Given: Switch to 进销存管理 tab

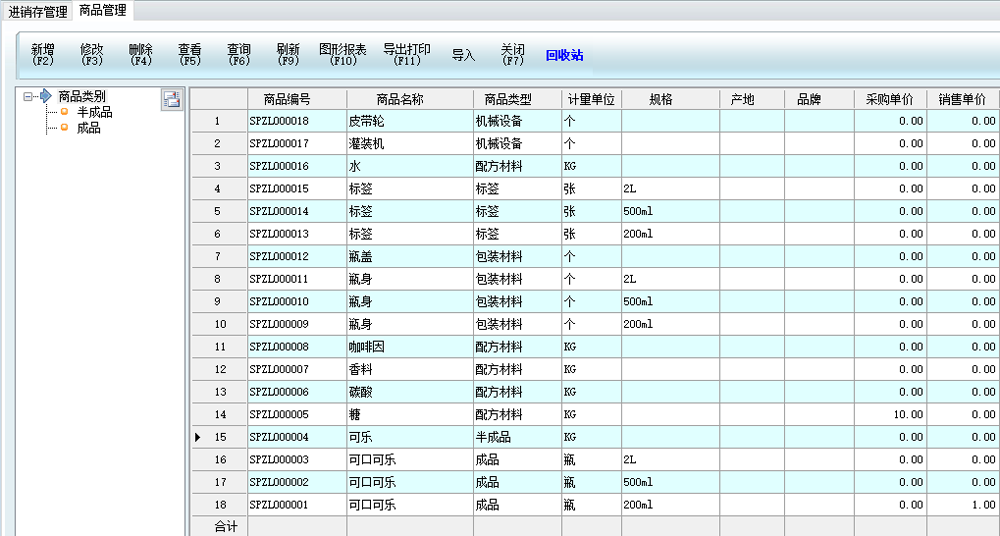Looking at the screenshot, I should pos(38,12).
